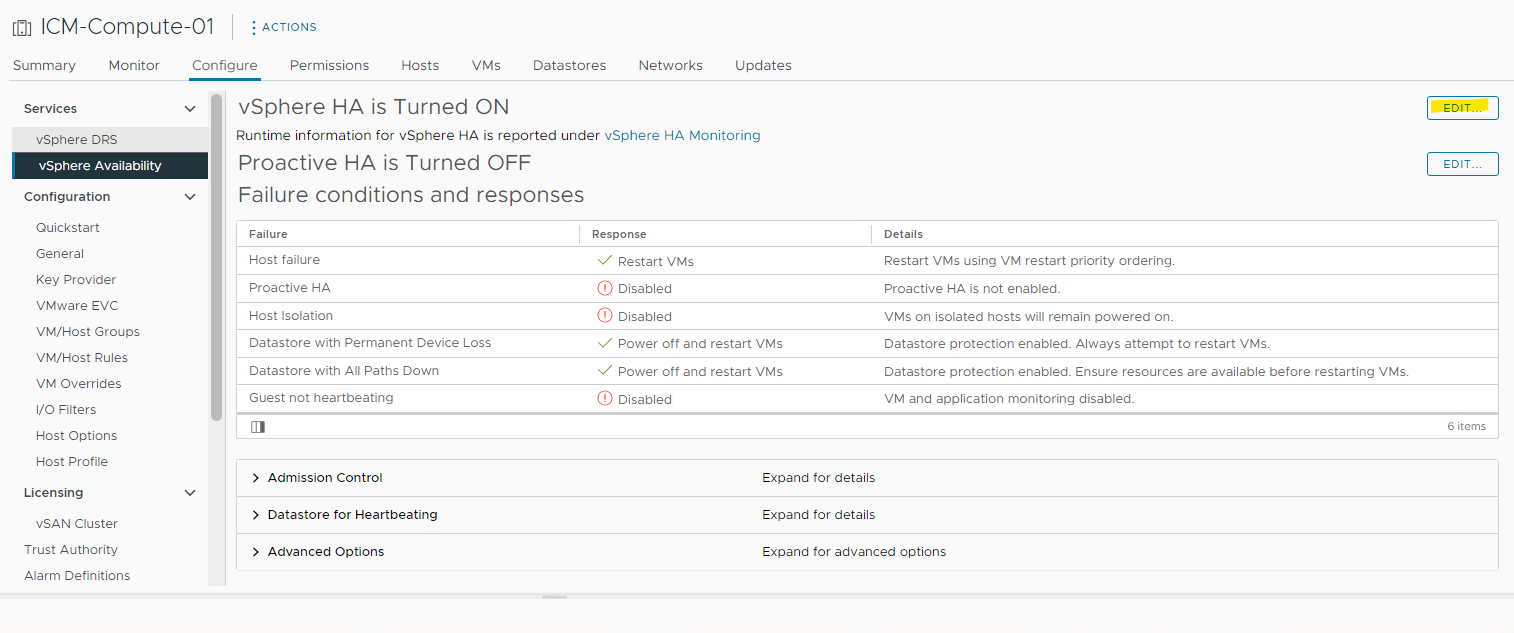Click Guest not heartbeating text
This screenshot has height=633, width=1514.
click(321, 398)
